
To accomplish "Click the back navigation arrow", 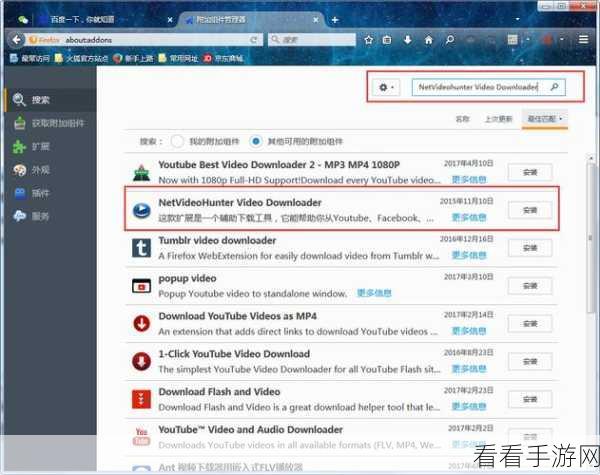I will pos(16,40).
